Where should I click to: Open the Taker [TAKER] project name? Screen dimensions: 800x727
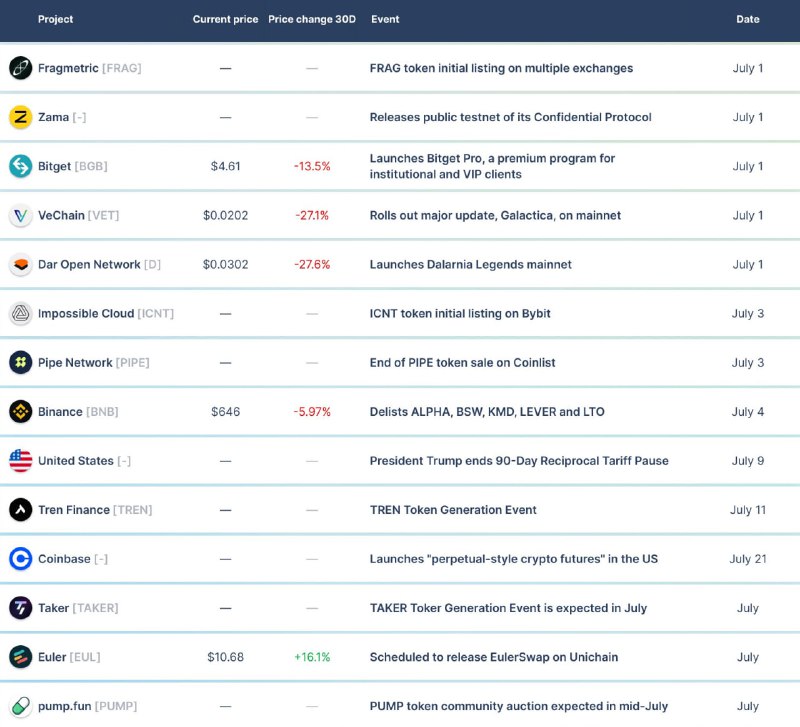click(78, 608)
